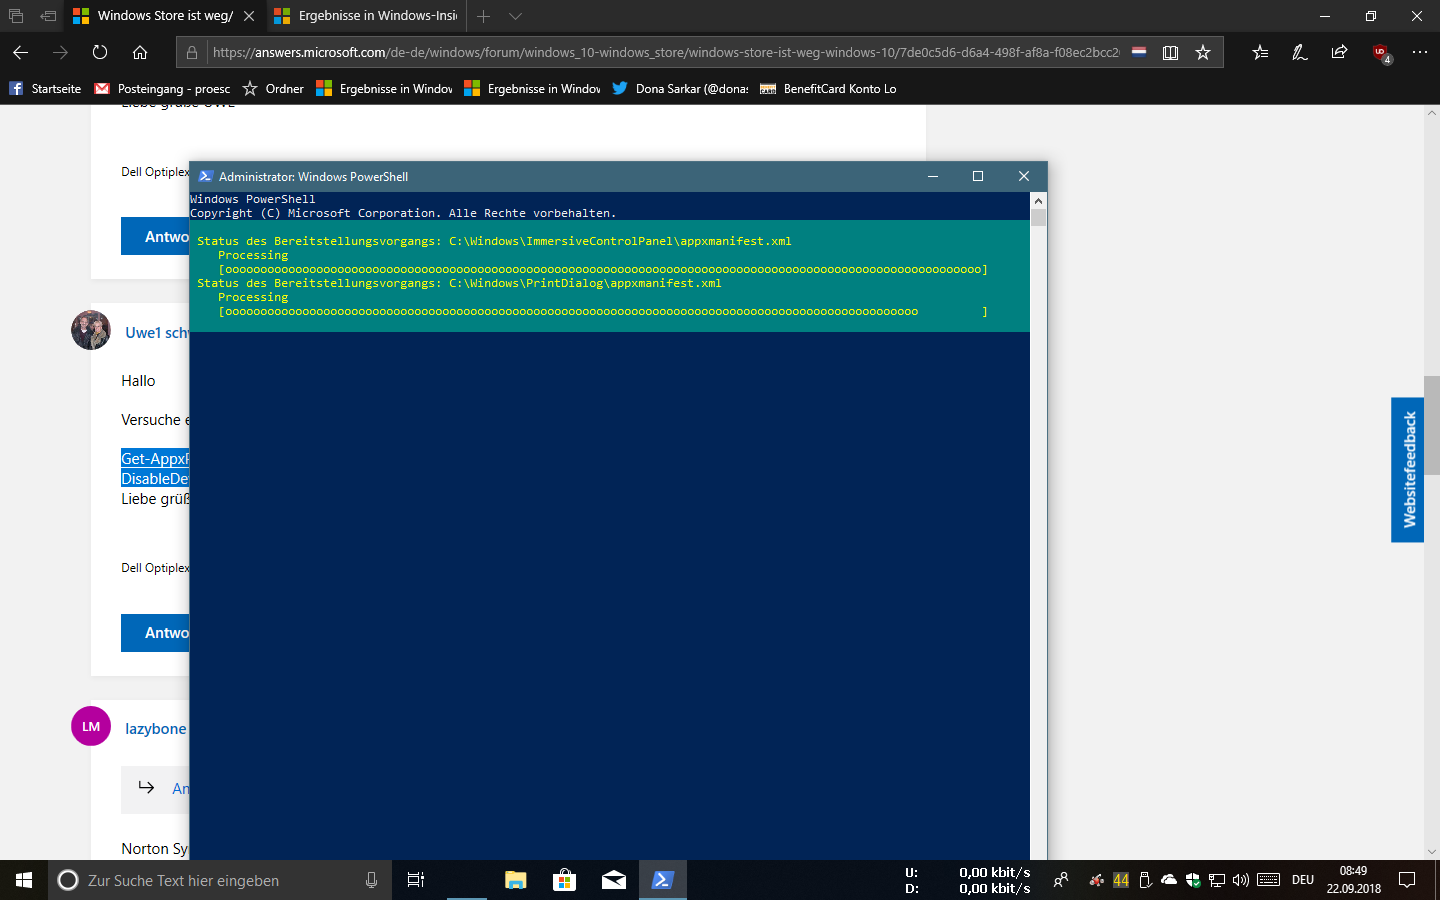The width and height of the screenshot is (1440, 900).
Task: Open 'Dona Sarkar' Twitter bookmark
Action: [680, 89]
